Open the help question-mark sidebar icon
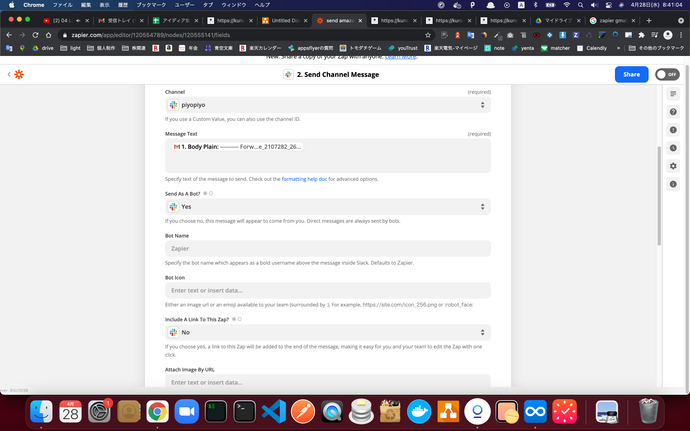This screenshot has width=690, height=431. coord(673,112)
